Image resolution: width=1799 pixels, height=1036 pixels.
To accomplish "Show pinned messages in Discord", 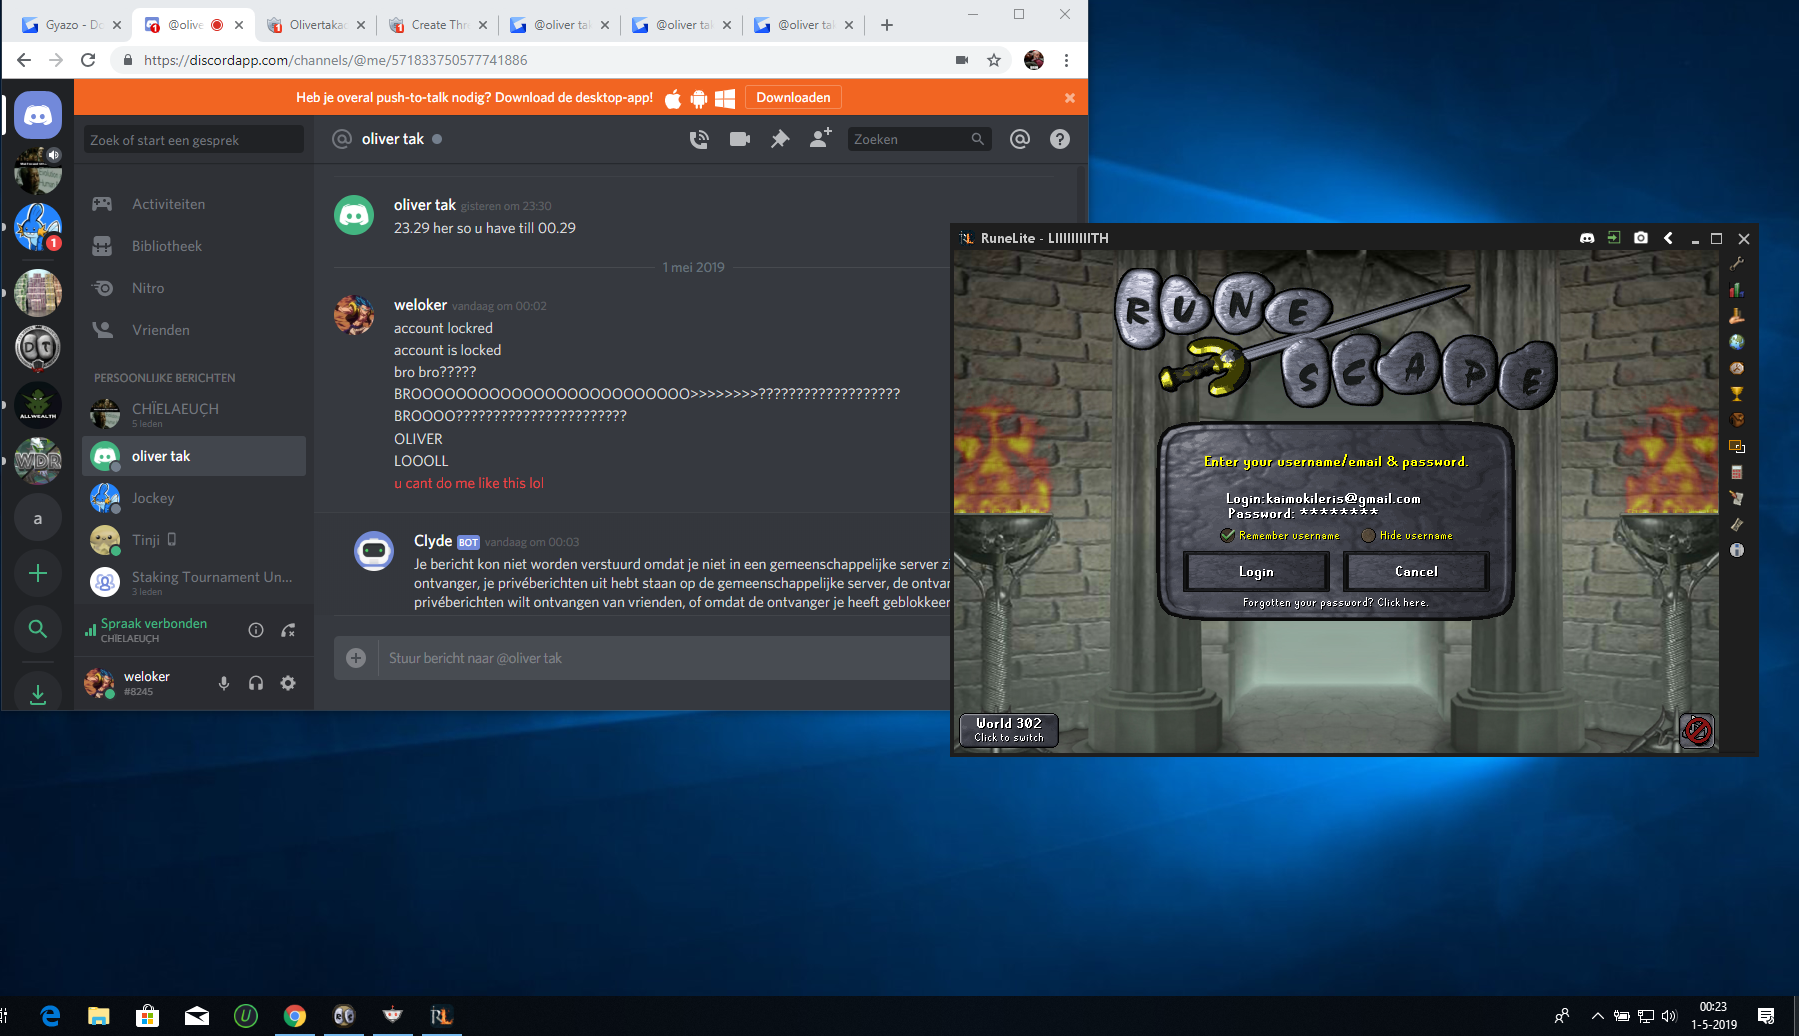I will tap(780, 139).
